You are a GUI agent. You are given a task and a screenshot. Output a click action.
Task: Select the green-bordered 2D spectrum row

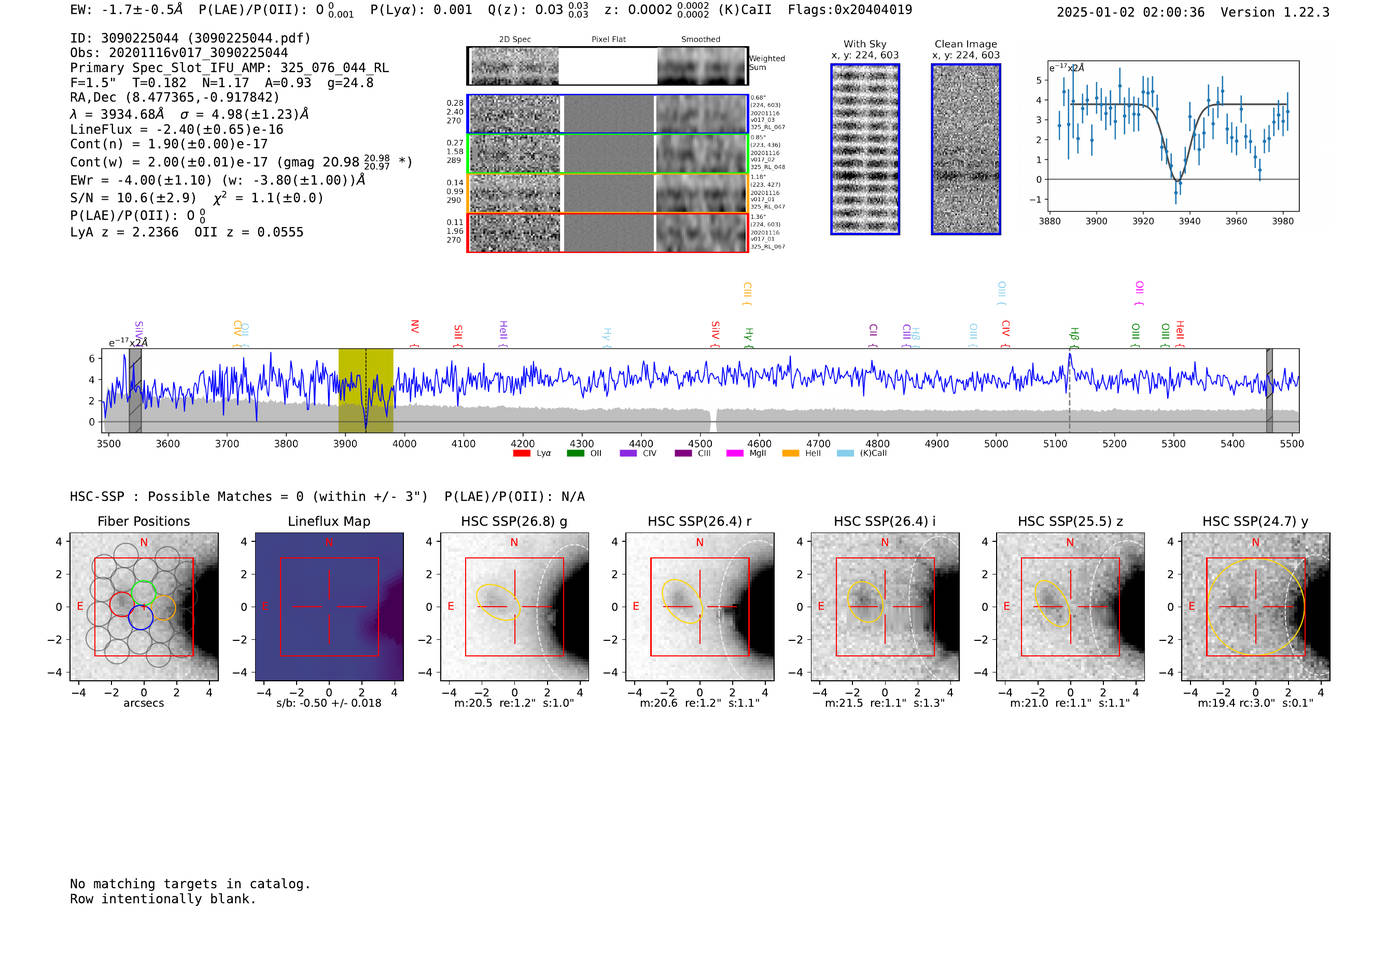pos(608,154)
